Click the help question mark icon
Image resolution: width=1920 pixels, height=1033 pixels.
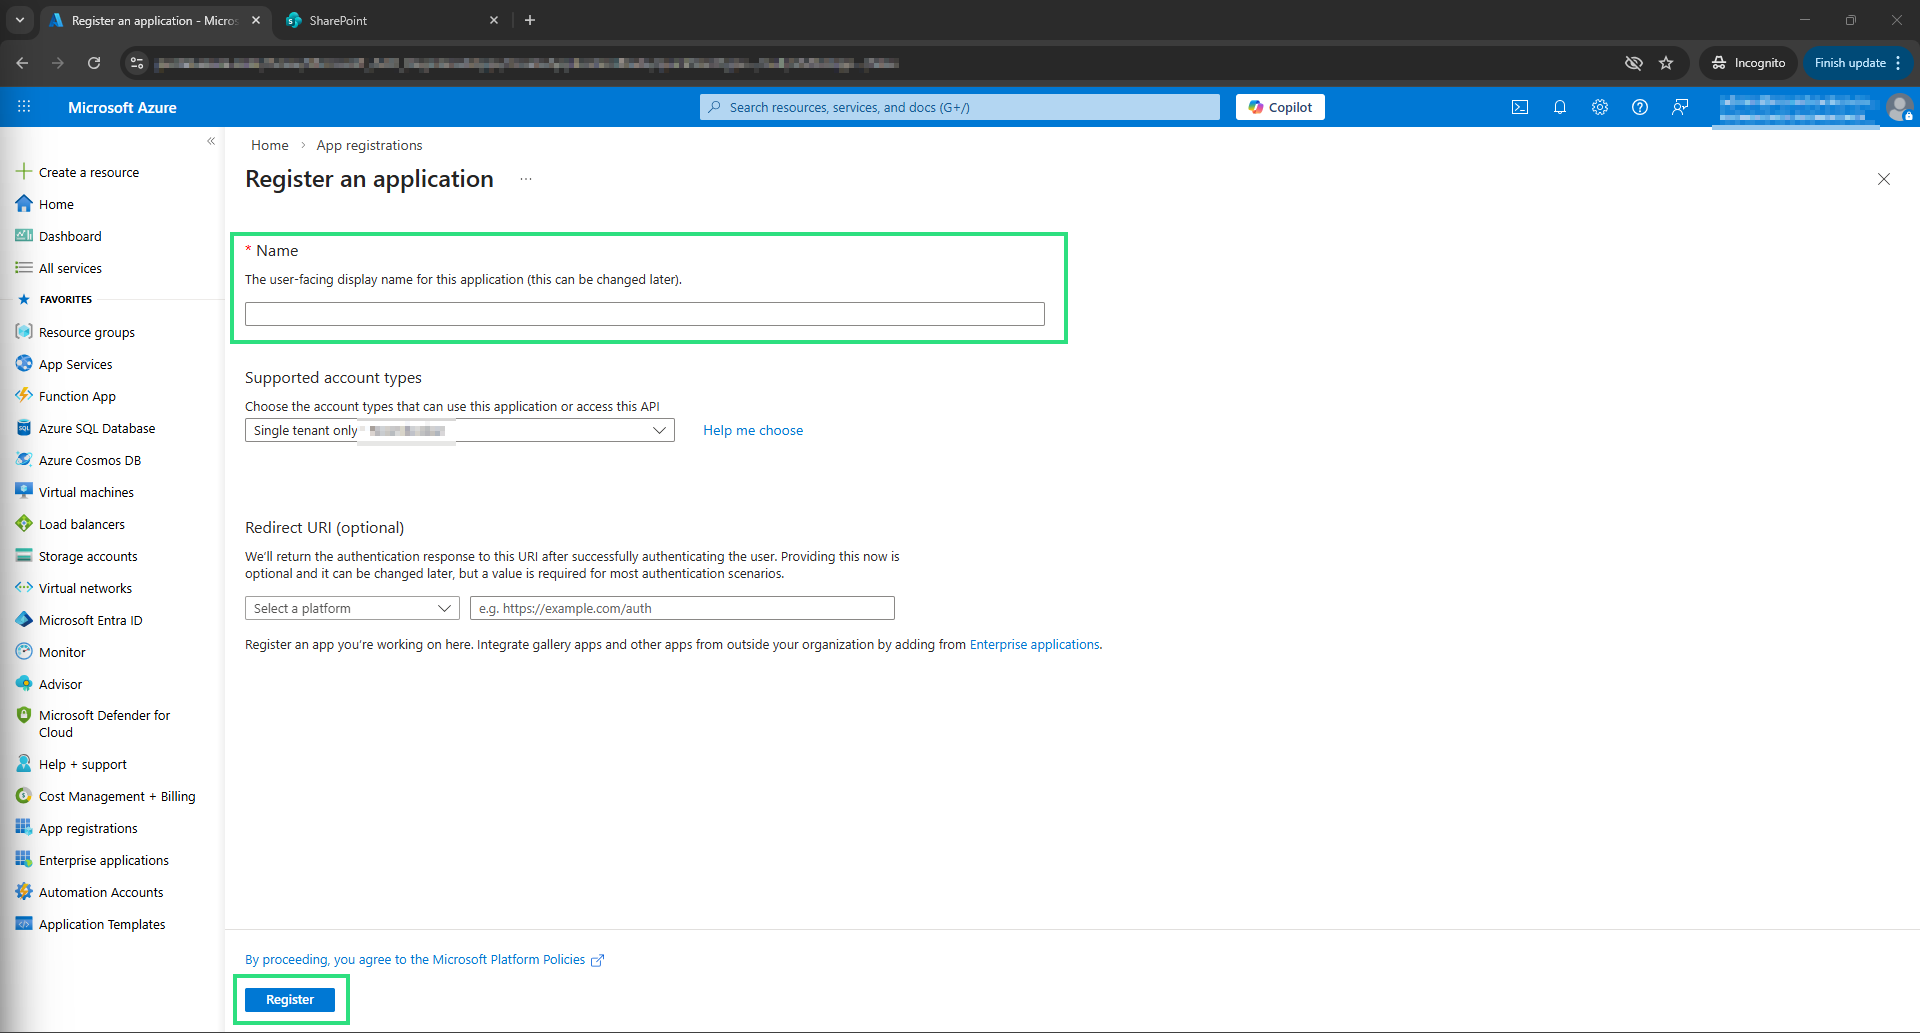point(1640,107)
